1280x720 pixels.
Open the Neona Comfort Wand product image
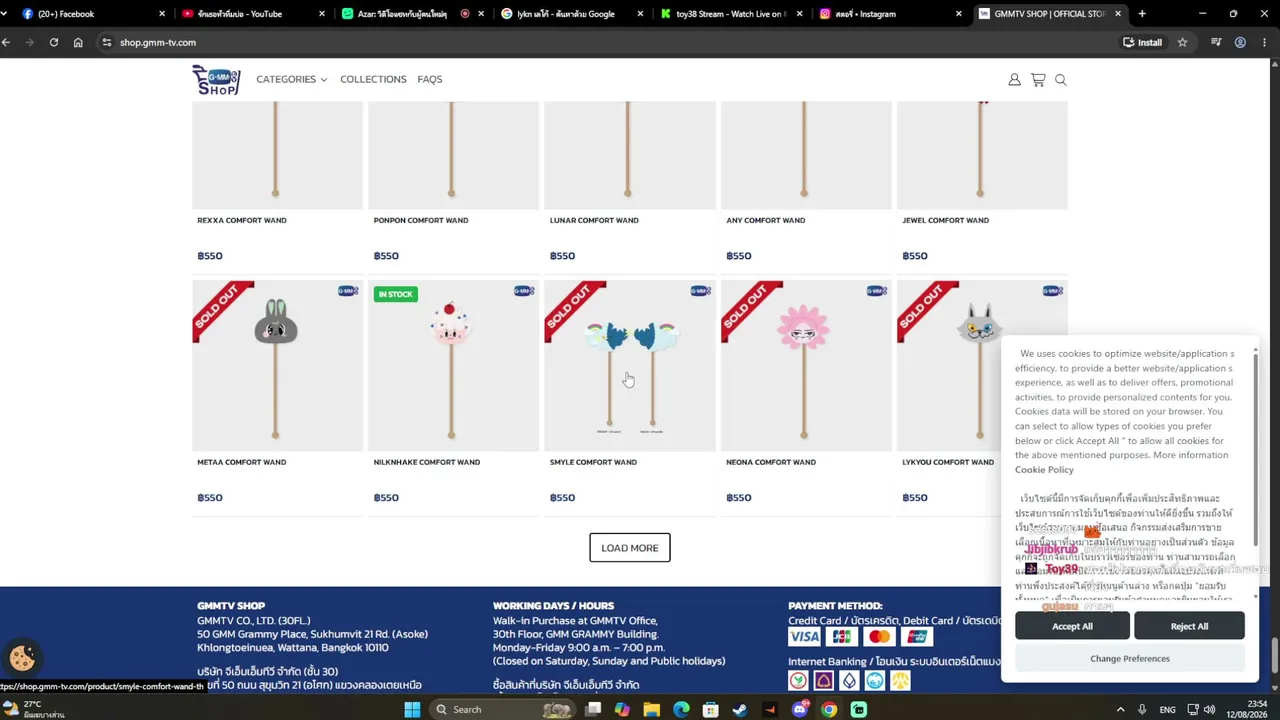coord(806,366)
